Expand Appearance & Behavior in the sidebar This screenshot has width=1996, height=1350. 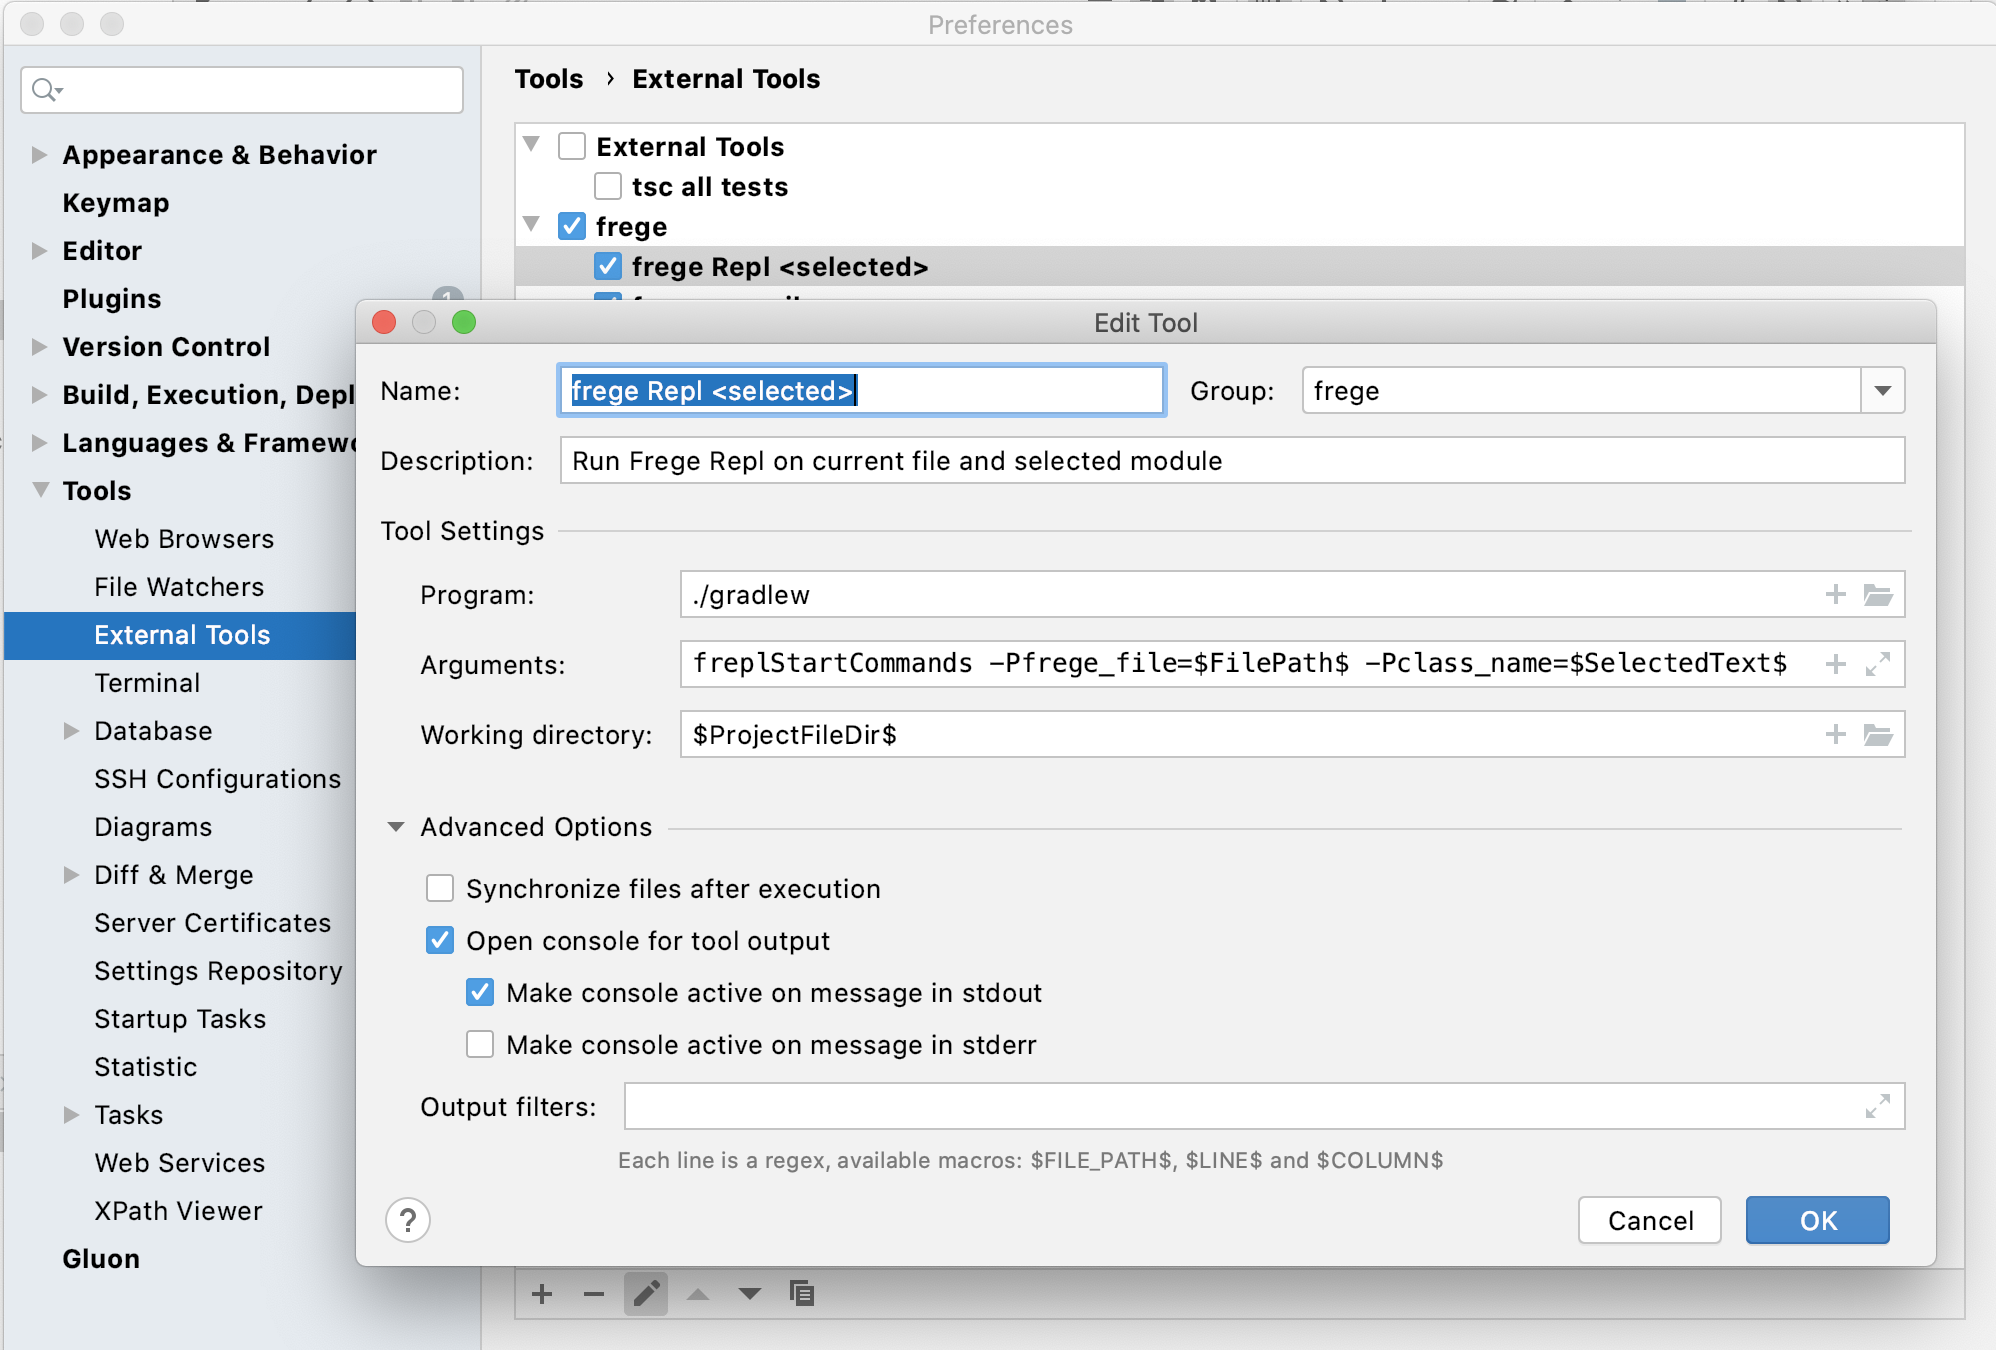point(39,155)
